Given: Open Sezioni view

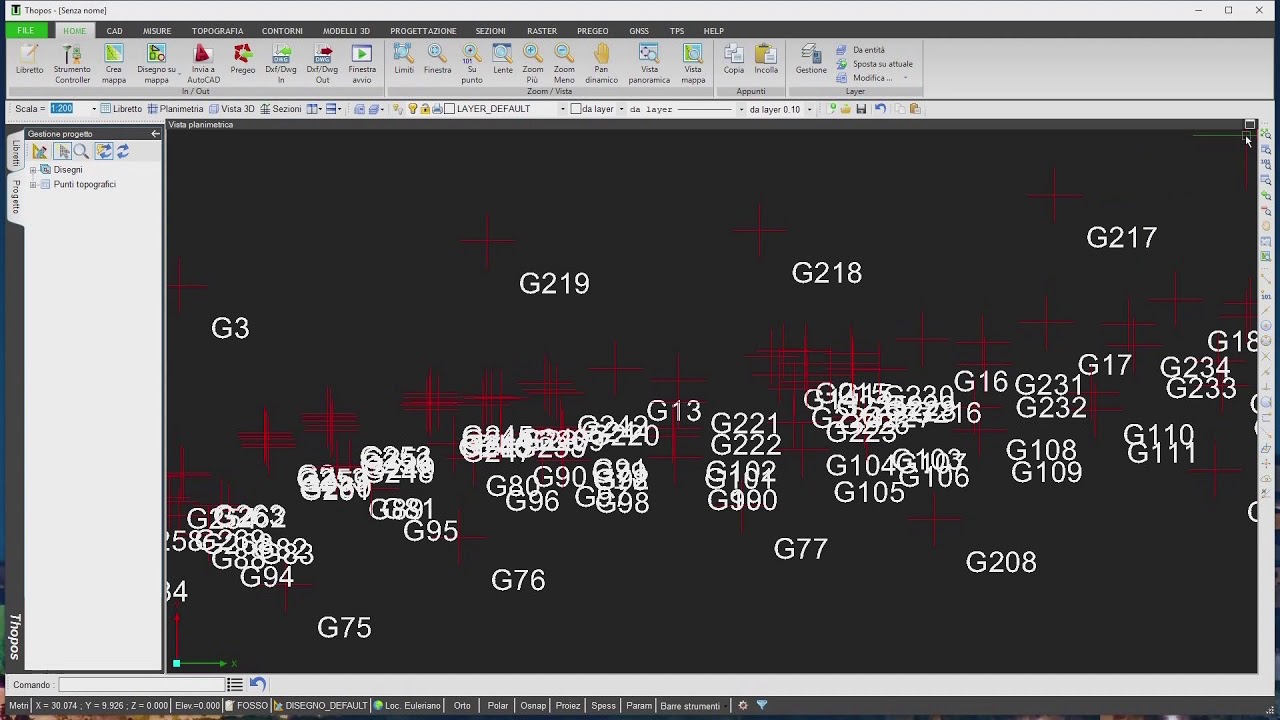Looking at the screenshot, I should tap(280, 109).
